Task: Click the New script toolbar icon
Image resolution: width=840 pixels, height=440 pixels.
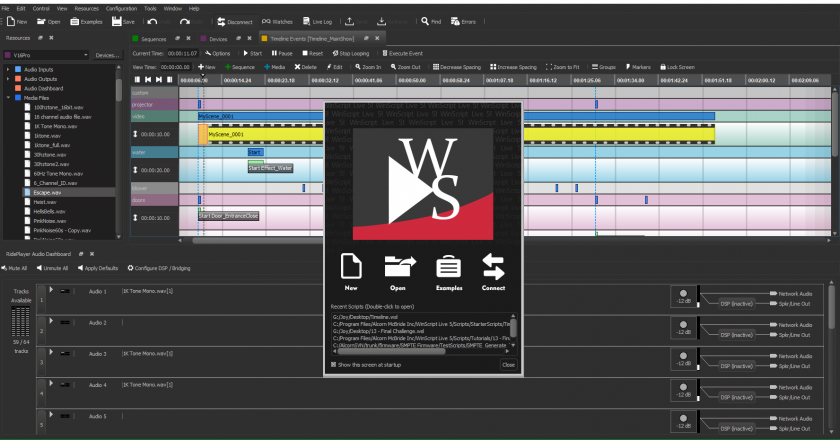Action: pyautogui.click(x=17, y=21)
